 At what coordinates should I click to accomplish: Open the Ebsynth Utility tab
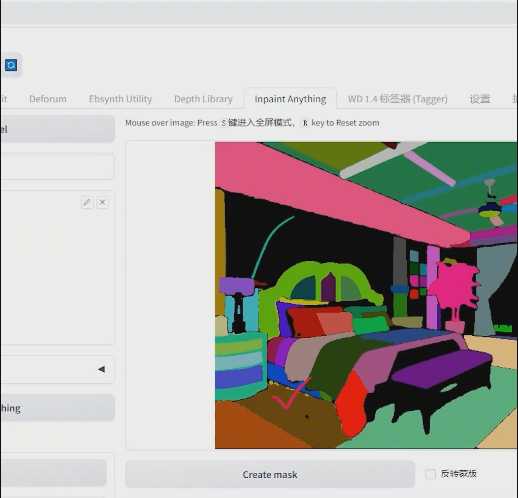[x=120, y=99]
